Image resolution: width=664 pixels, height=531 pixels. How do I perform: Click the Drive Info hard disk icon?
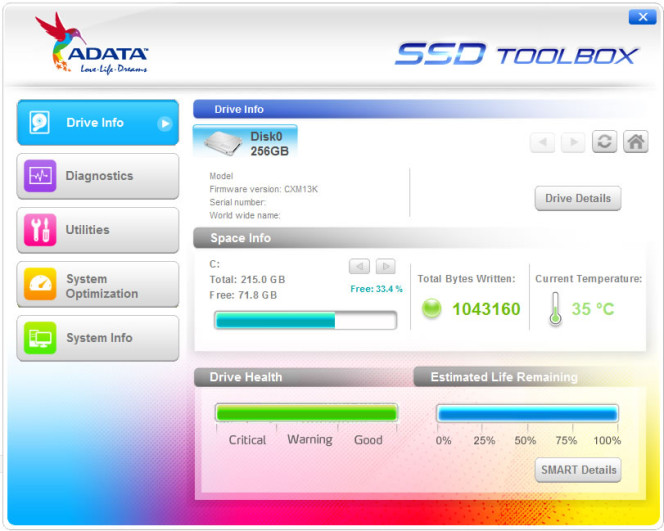pos(40,123)
